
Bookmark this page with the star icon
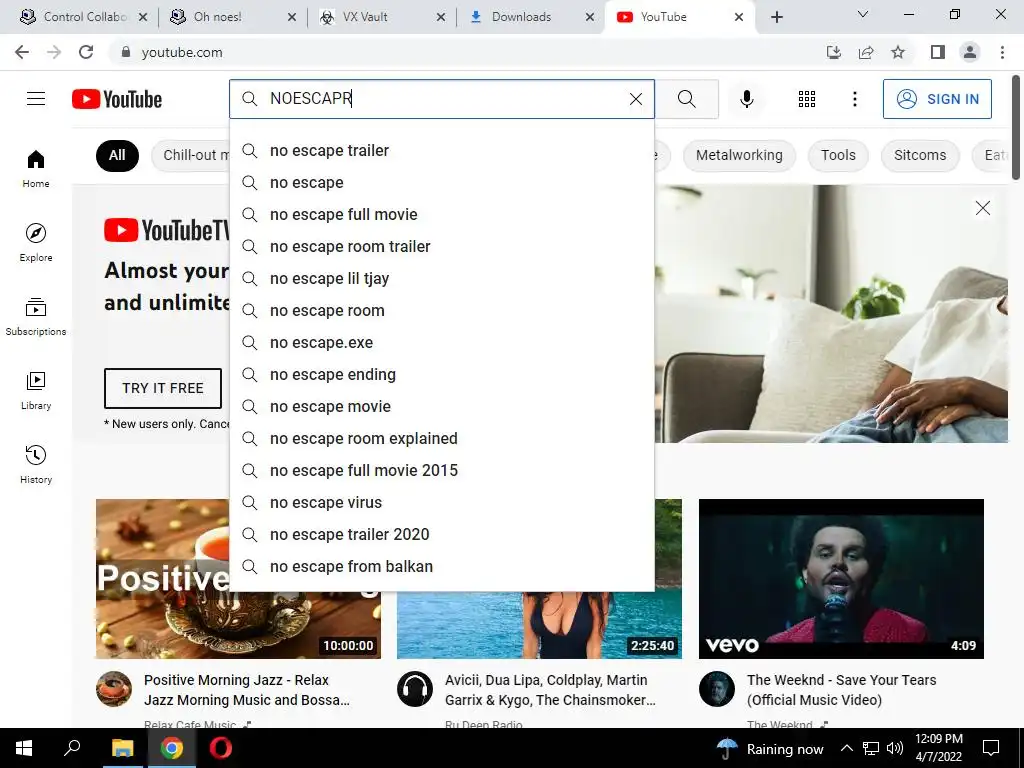point(898,52)
